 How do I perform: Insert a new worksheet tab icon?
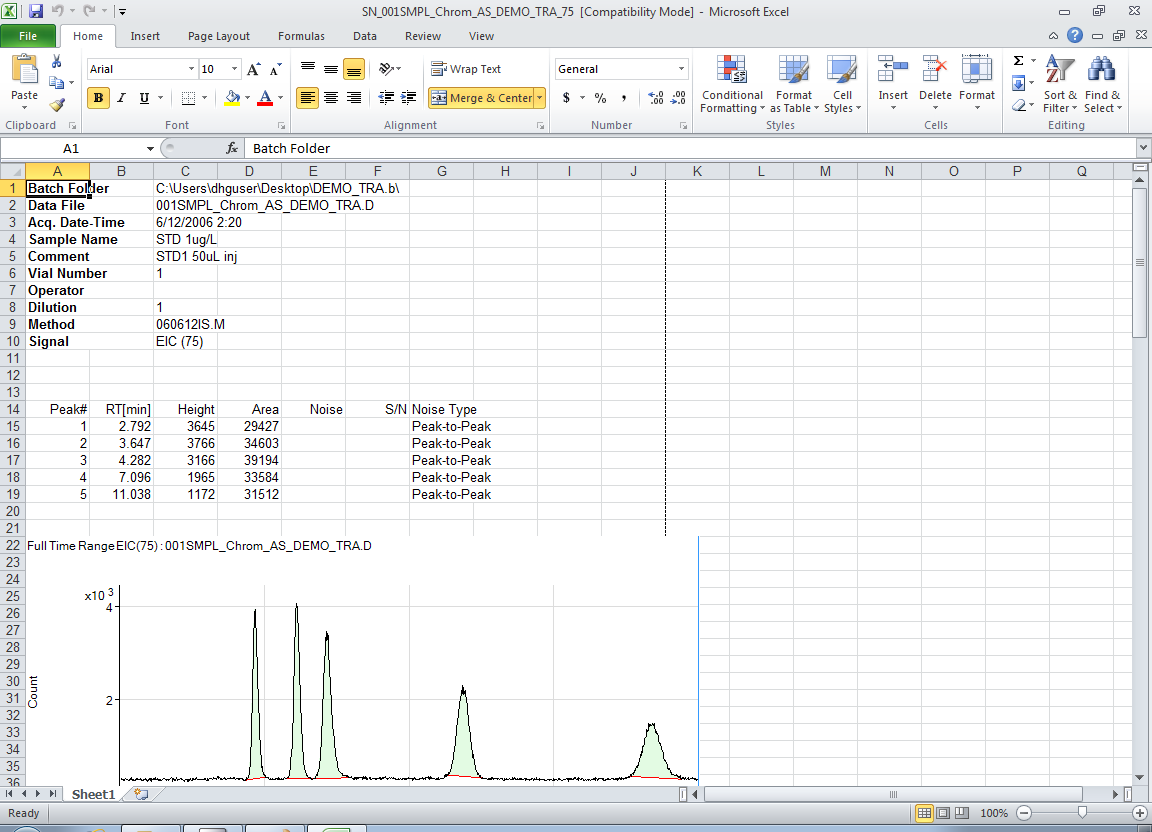141,794
